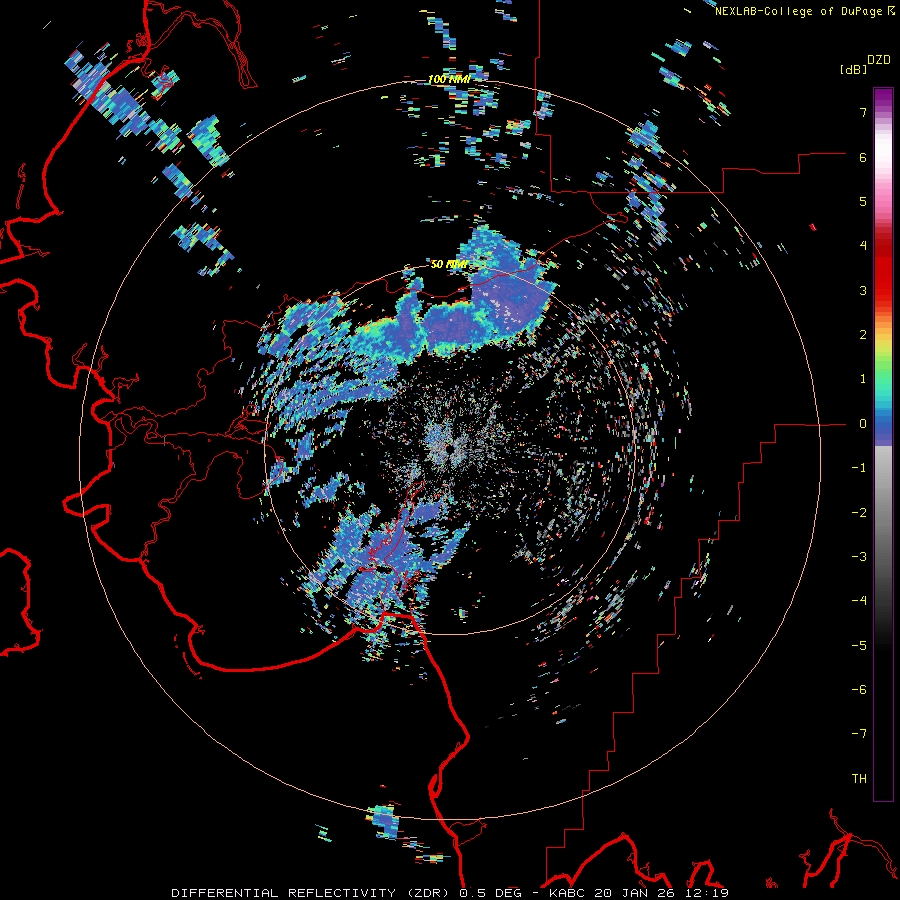Click the legend value -5
Image resolution: width=900 pixels, height=900 pixels.
(x=859, y=646)
